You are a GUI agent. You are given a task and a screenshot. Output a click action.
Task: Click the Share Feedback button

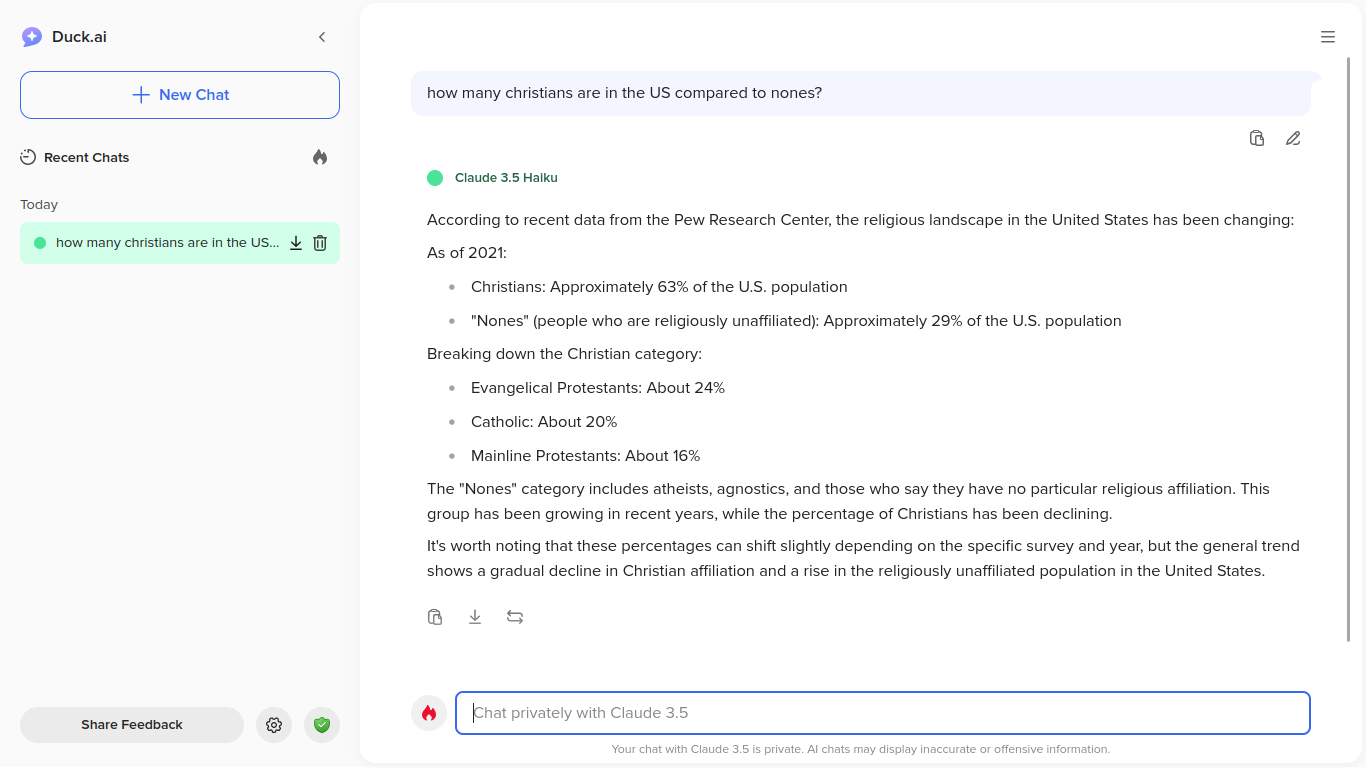[x=132, y=725]
